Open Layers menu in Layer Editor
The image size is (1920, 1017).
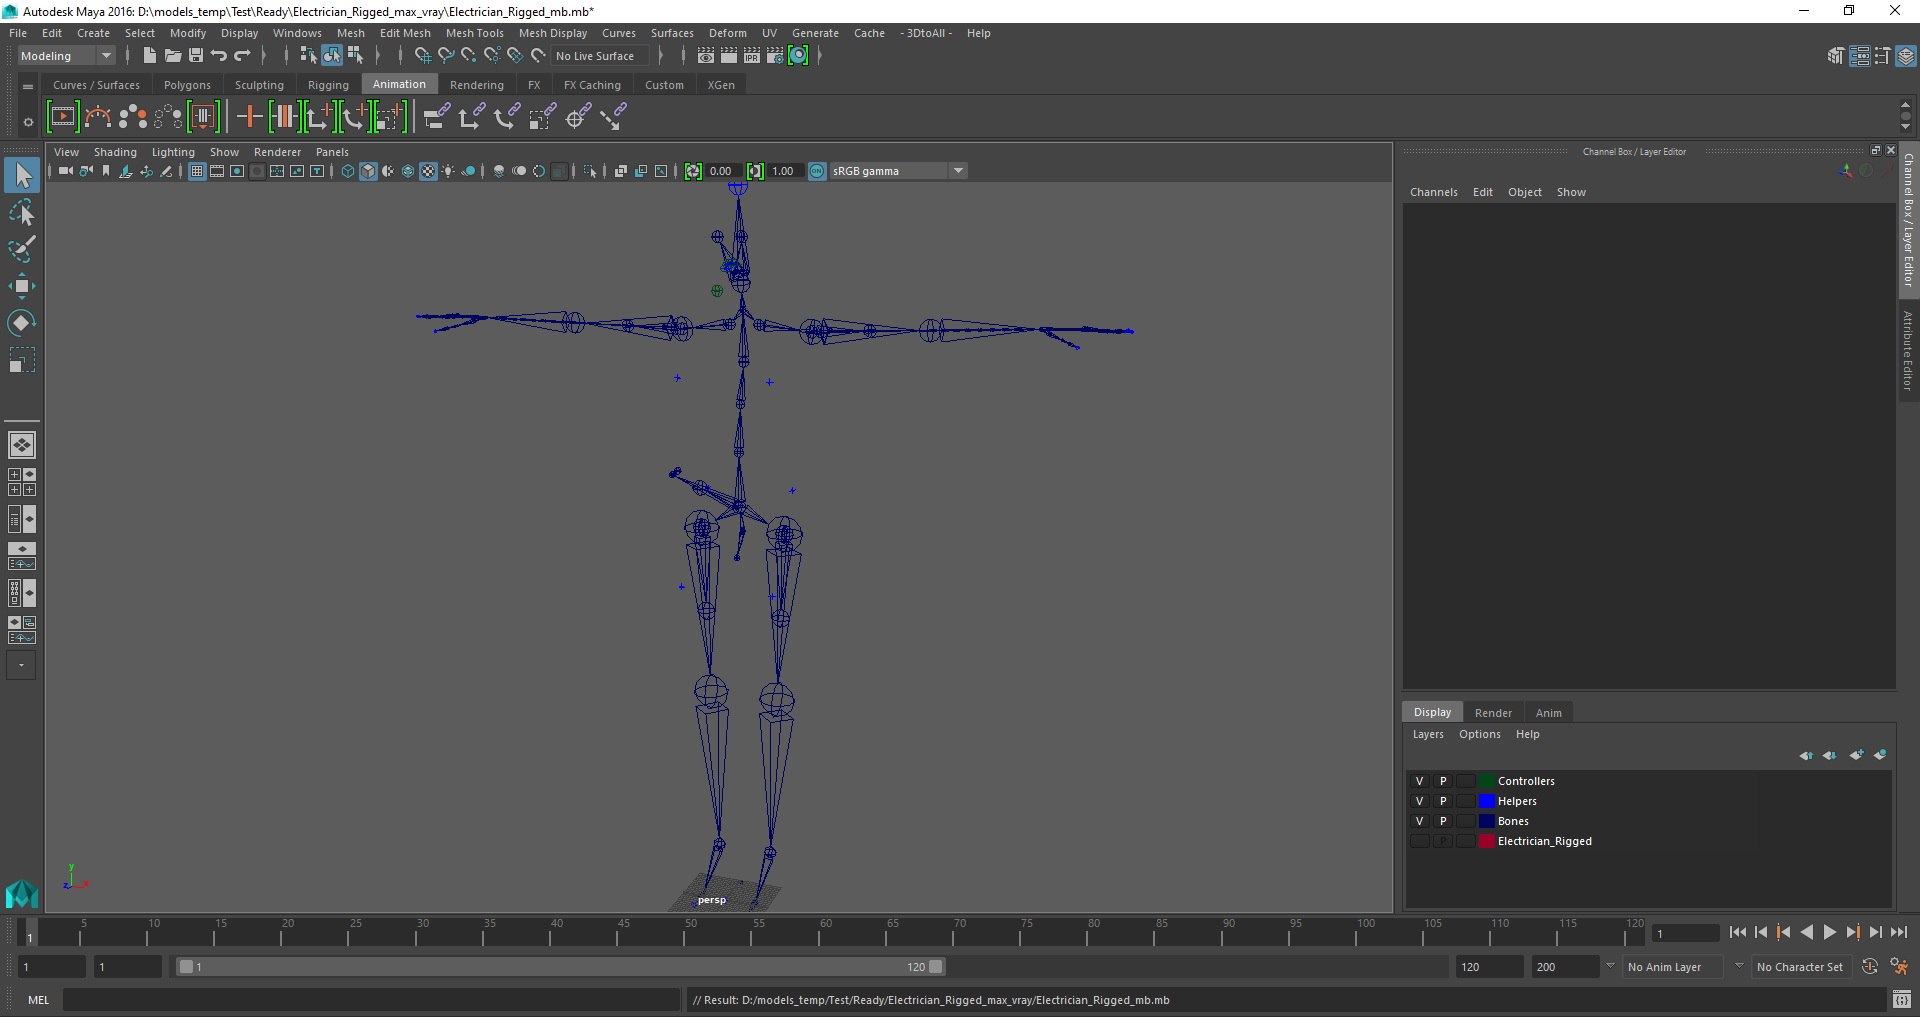point(1428,734)
